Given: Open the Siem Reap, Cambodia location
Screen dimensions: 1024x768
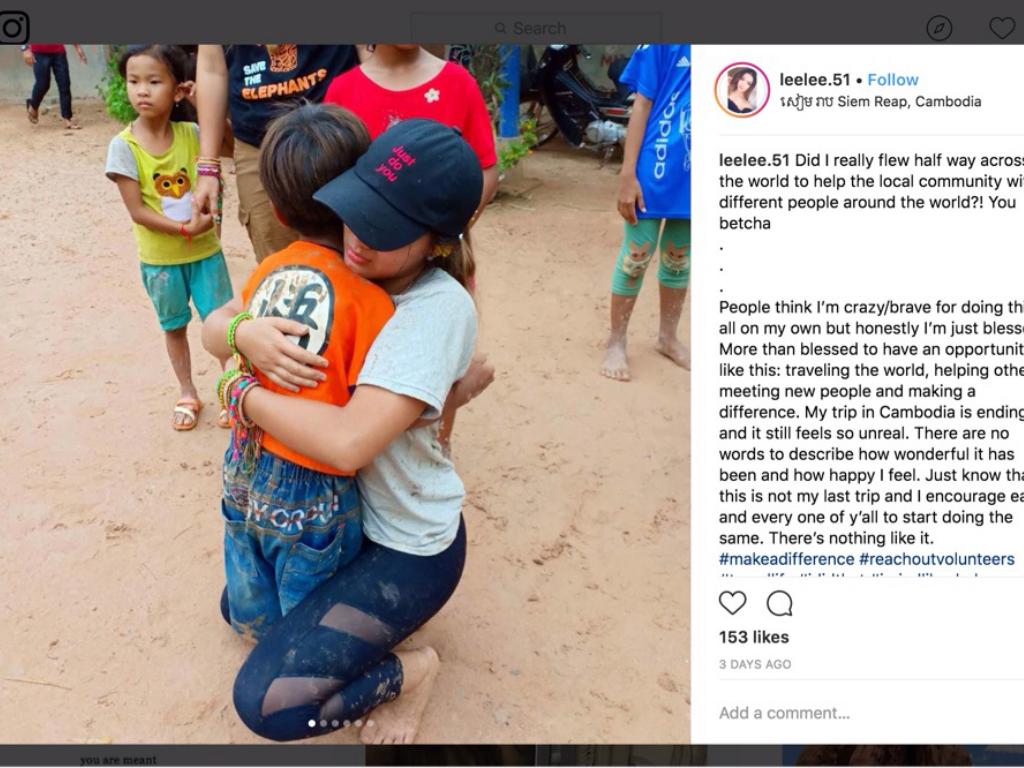Looking at the screenshot, I should (880, 102).
